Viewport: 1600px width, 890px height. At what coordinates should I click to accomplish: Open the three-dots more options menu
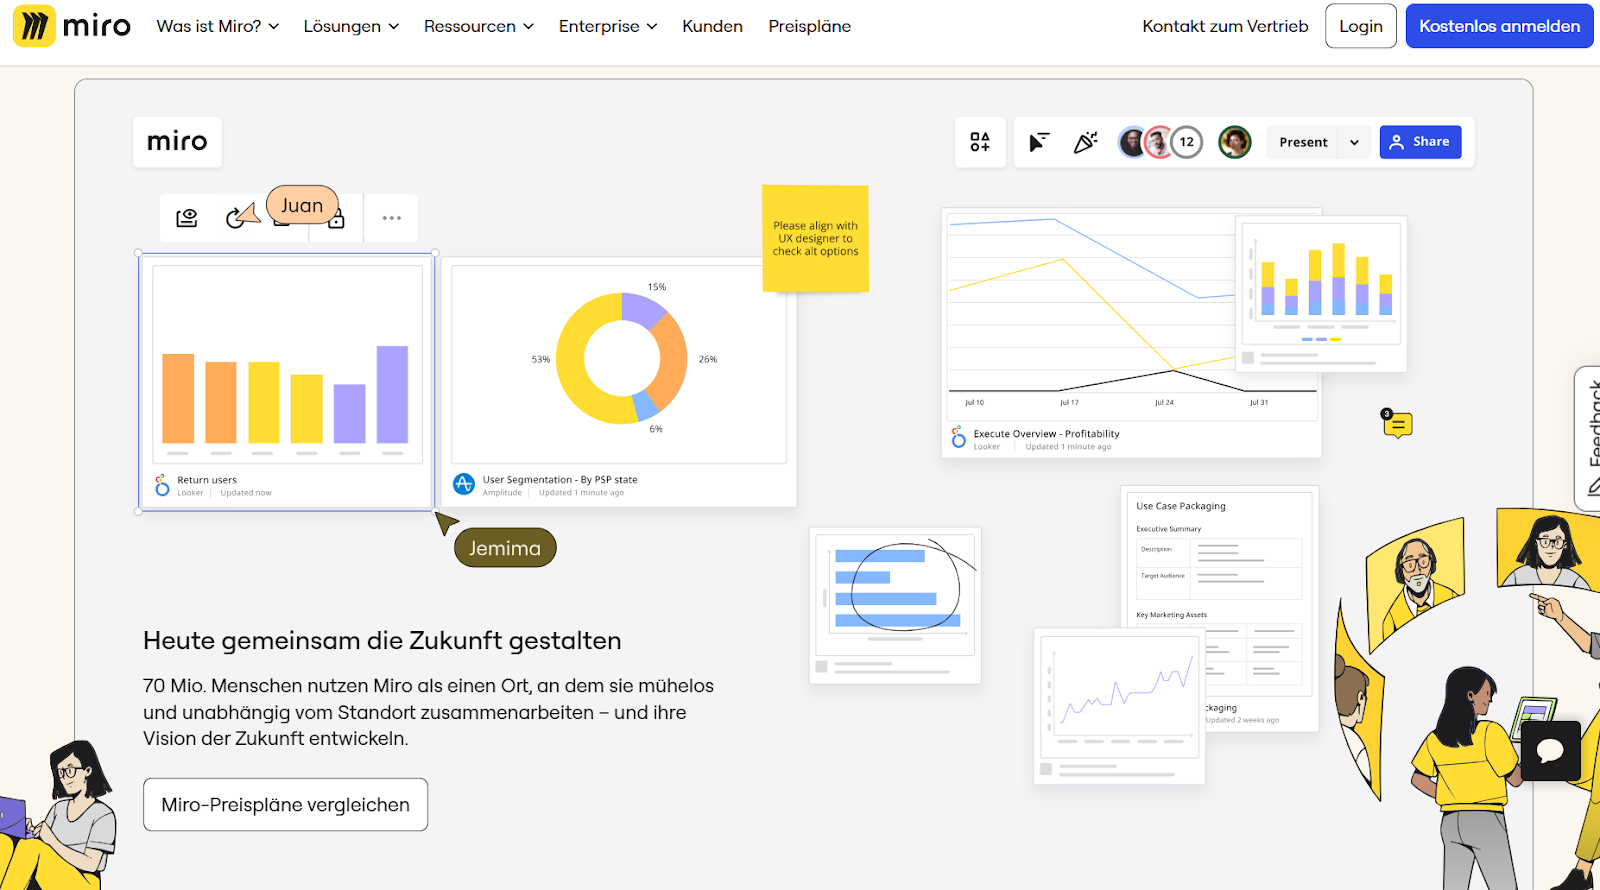(x=392, y=218)
